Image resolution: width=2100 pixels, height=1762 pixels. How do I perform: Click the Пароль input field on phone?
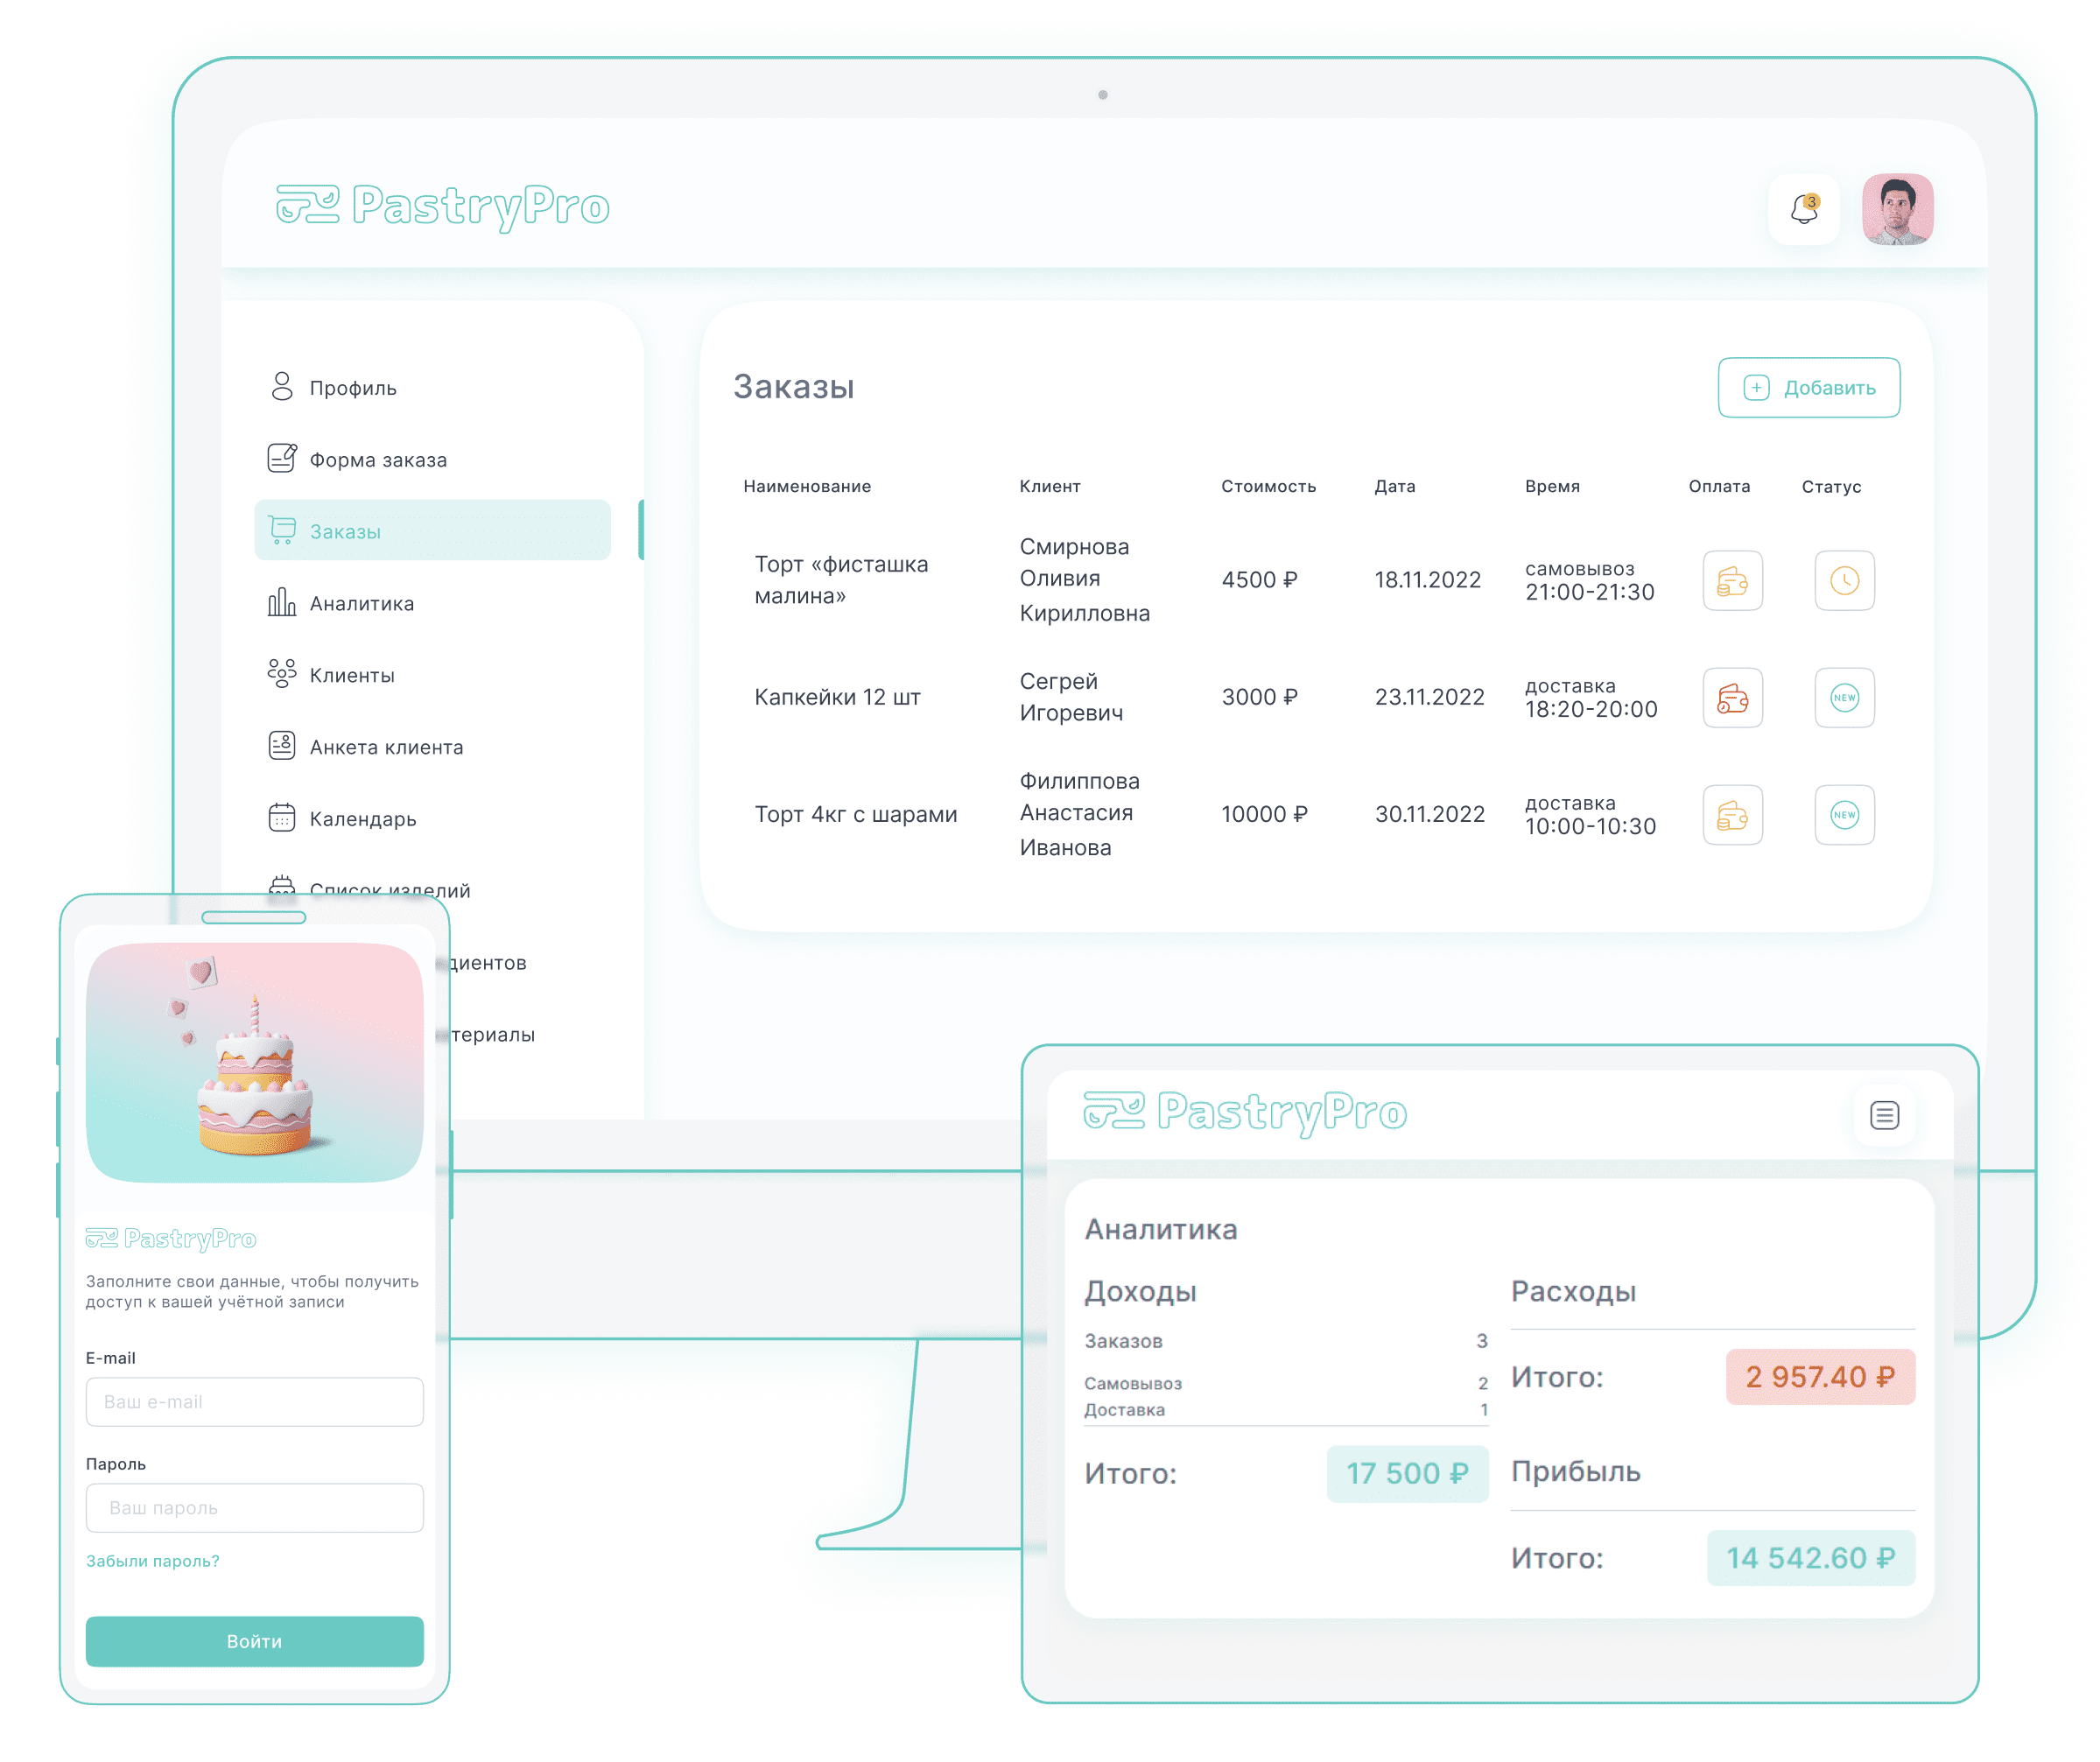tap(254, 1508)
